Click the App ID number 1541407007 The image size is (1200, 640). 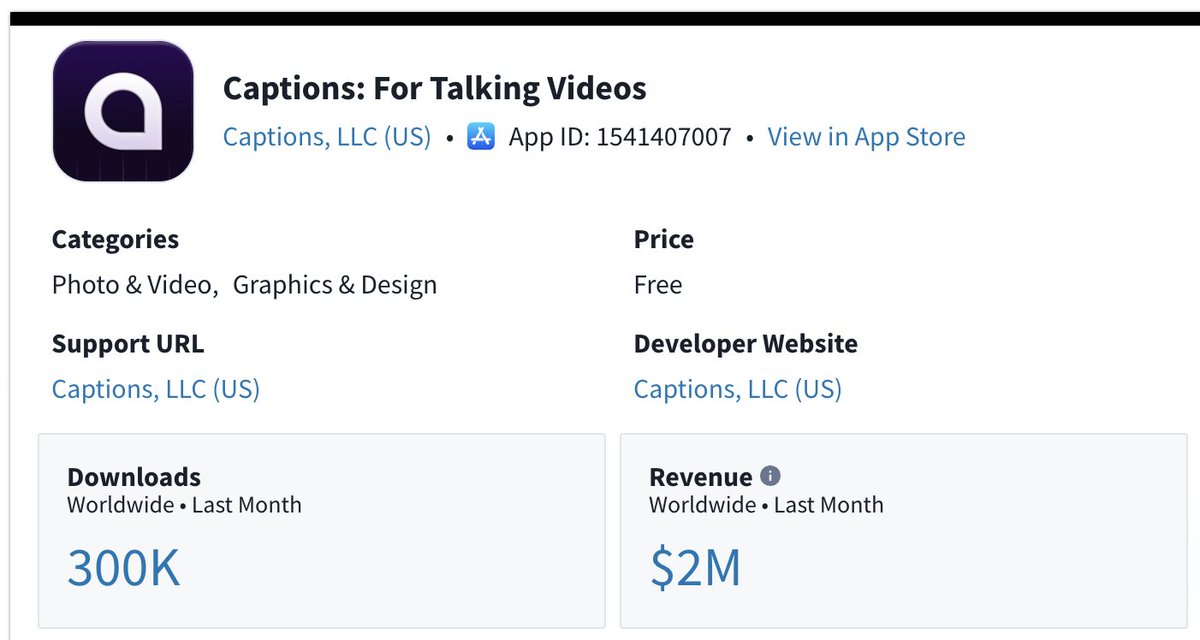pyautogui.click(x=664, y=137)
